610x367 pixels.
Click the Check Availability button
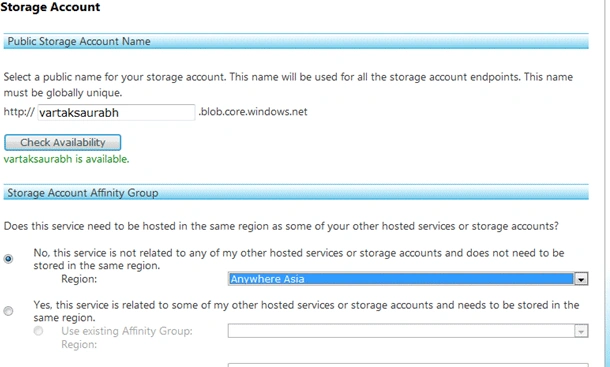tap(63, 142)
